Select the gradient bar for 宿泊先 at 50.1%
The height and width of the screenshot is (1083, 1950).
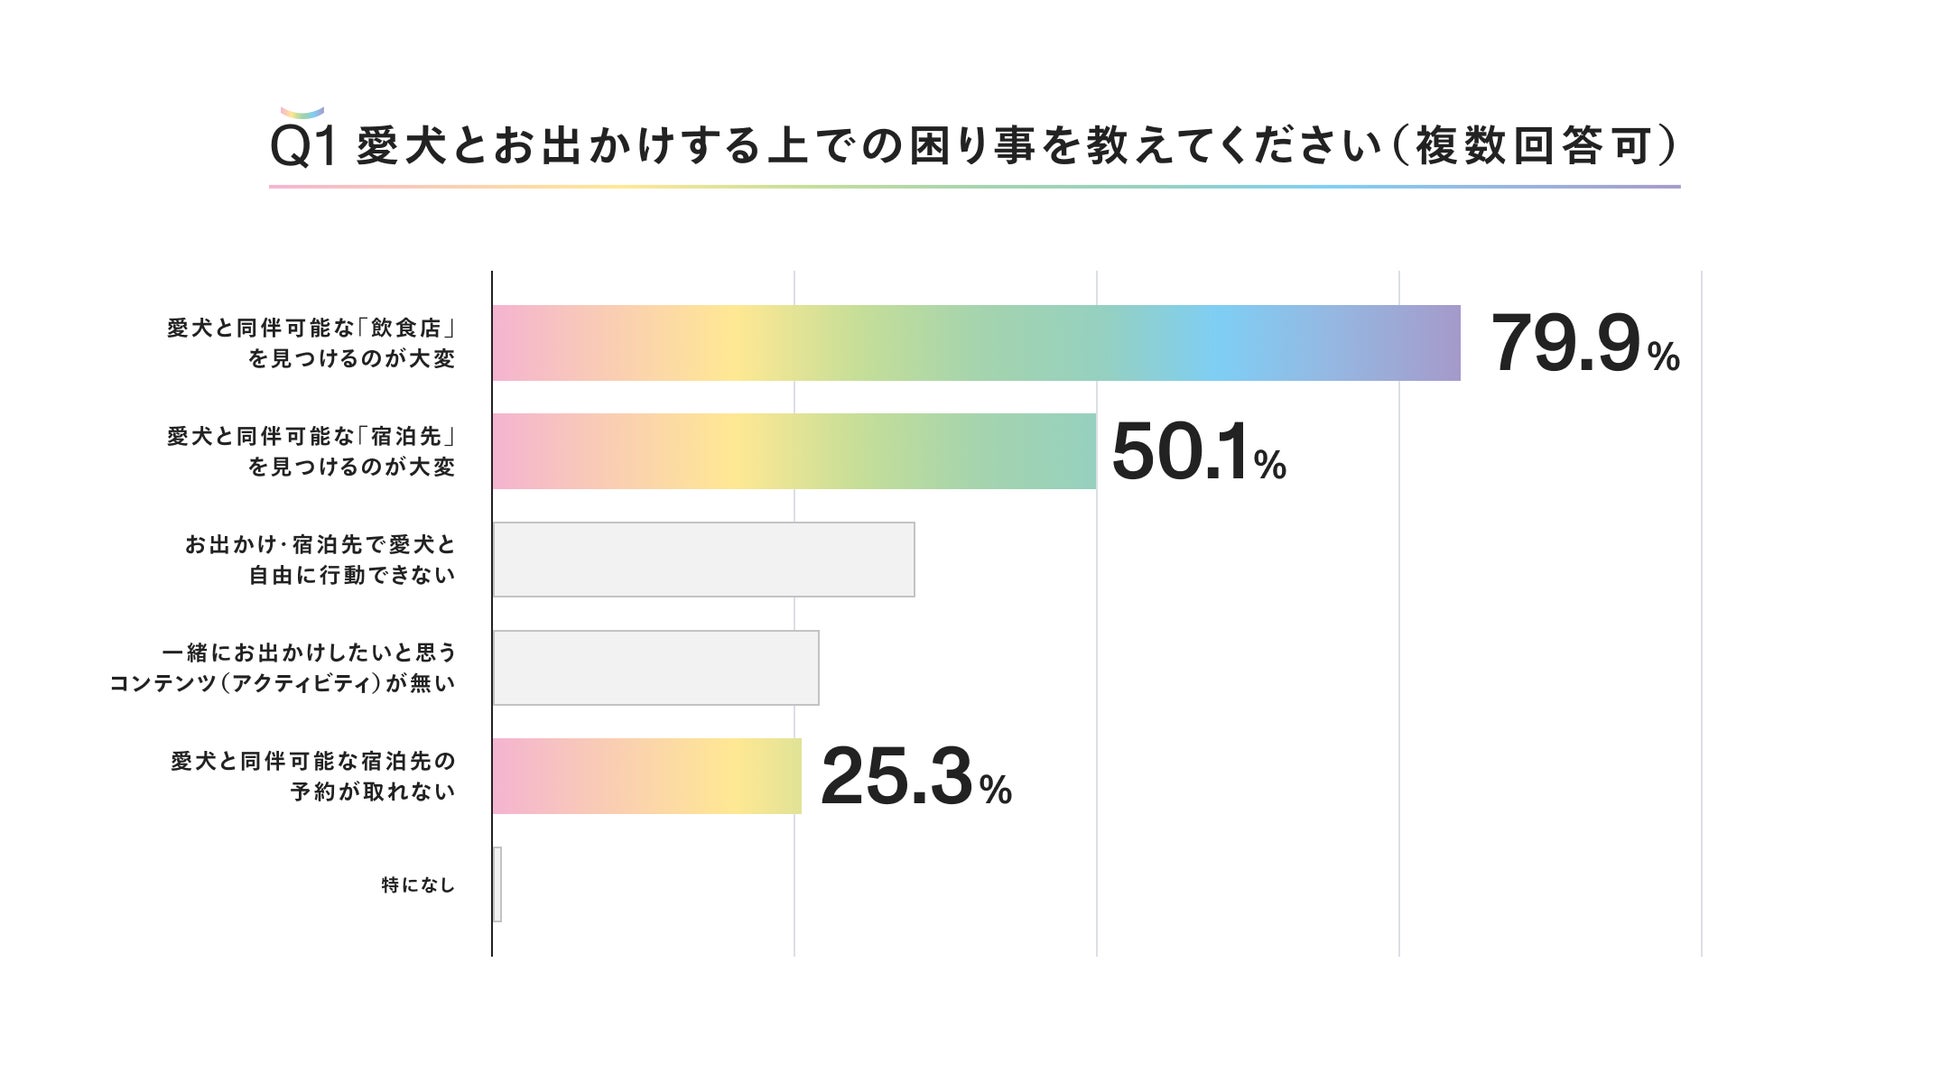[794, 451]
